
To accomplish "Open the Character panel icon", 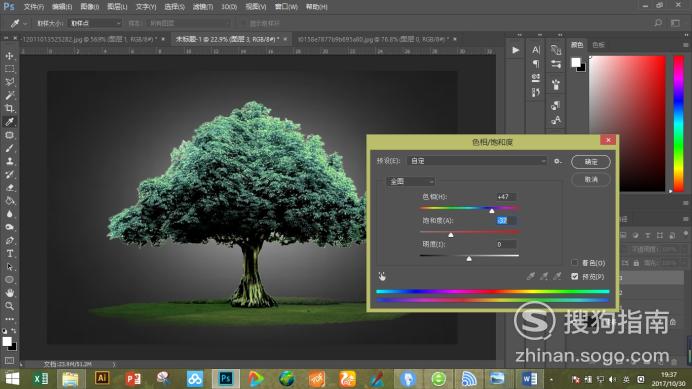I will pyautogui.click(x=536, y=50).
